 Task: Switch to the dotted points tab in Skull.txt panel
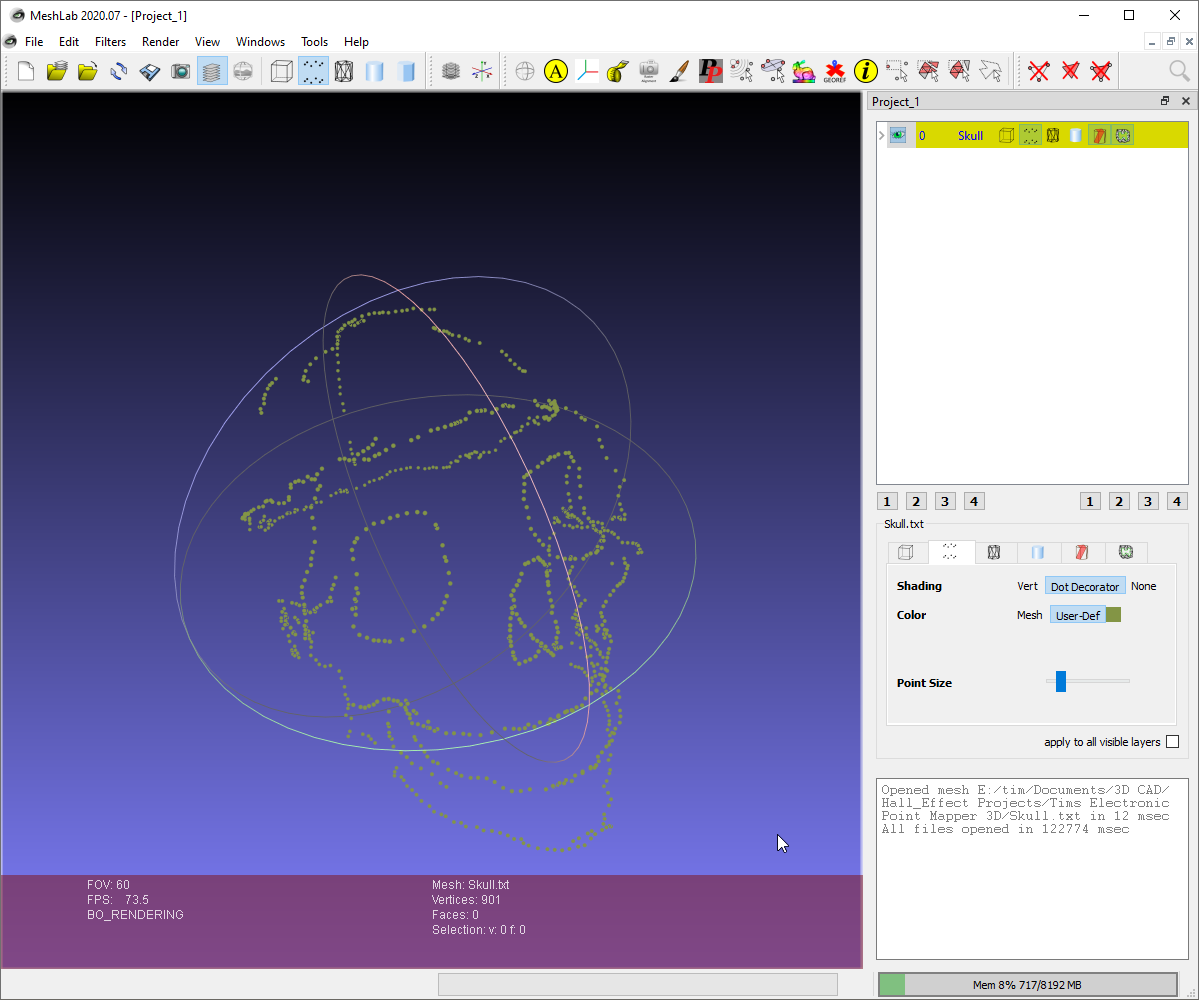tap(951, 552)
